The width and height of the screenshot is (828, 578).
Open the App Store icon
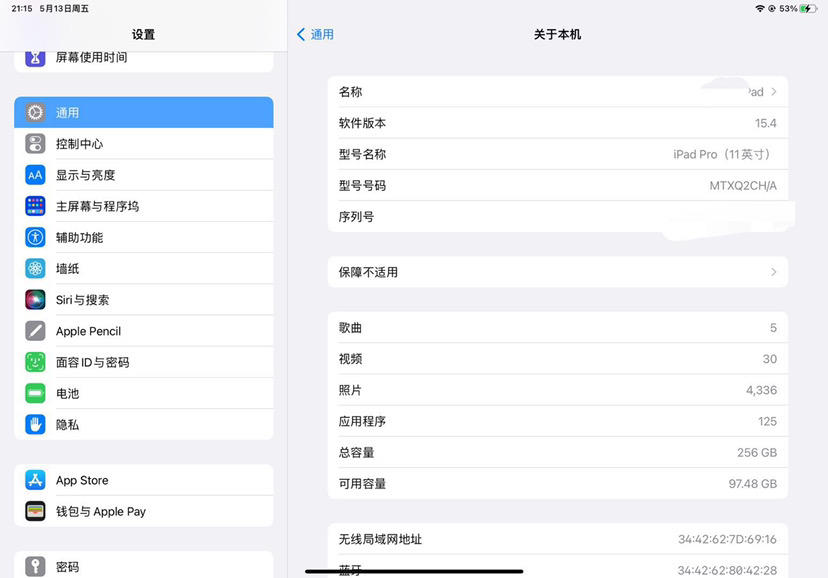point(35,480)
